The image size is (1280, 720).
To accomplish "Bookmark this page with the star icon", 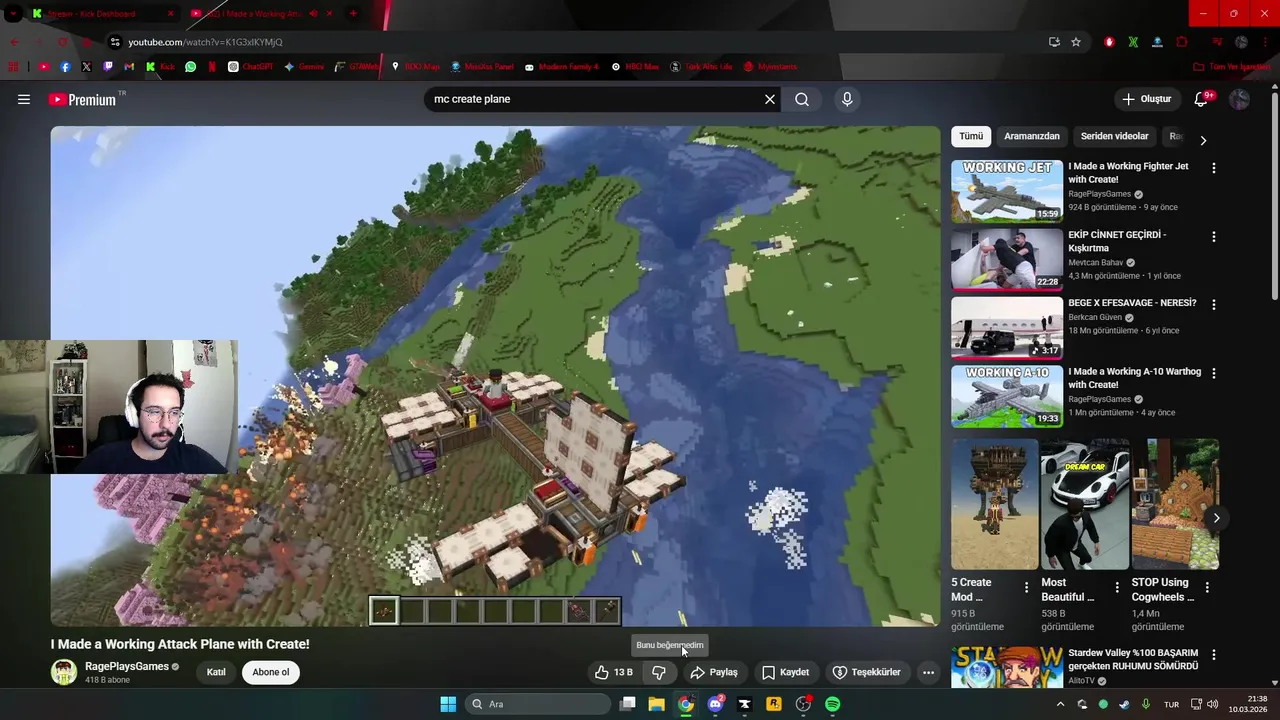I will (1076, 42).
